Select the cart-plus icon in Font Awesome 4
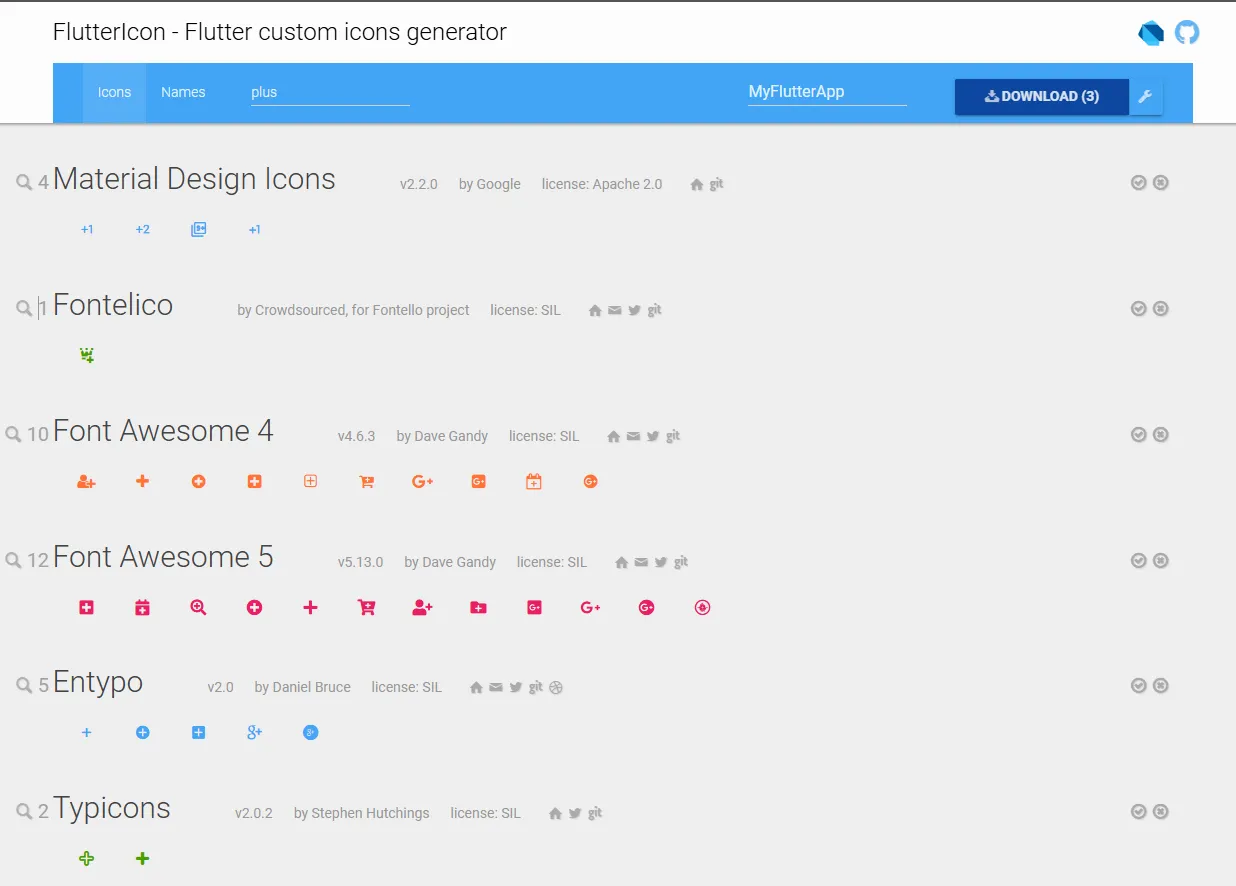The width and height of the screenshot is (1236, 886). tap(367, 482)
